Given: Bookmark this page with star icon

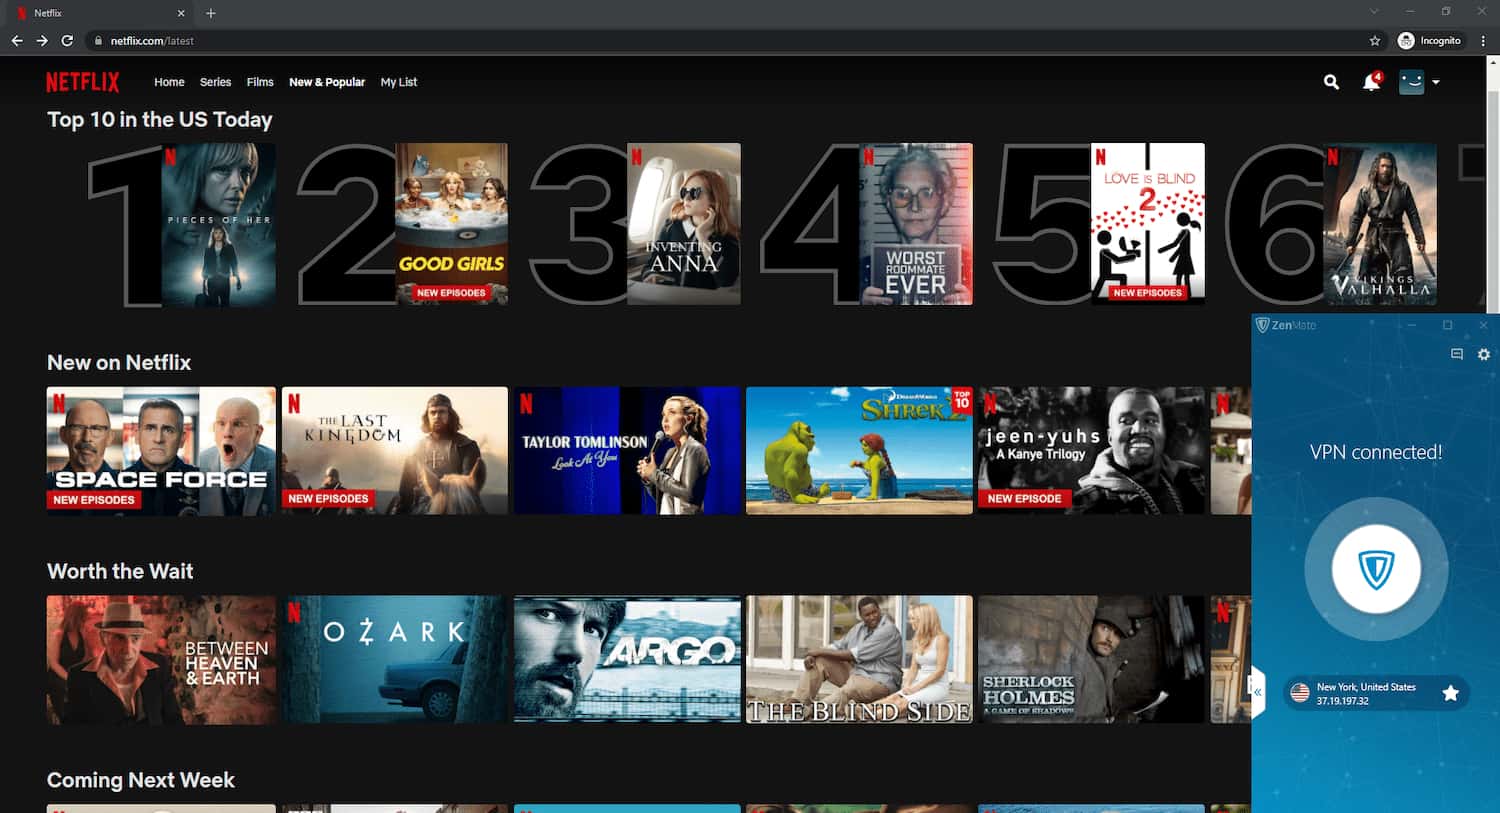Looking at the screenshot, I should click(x=1375, y=41).
